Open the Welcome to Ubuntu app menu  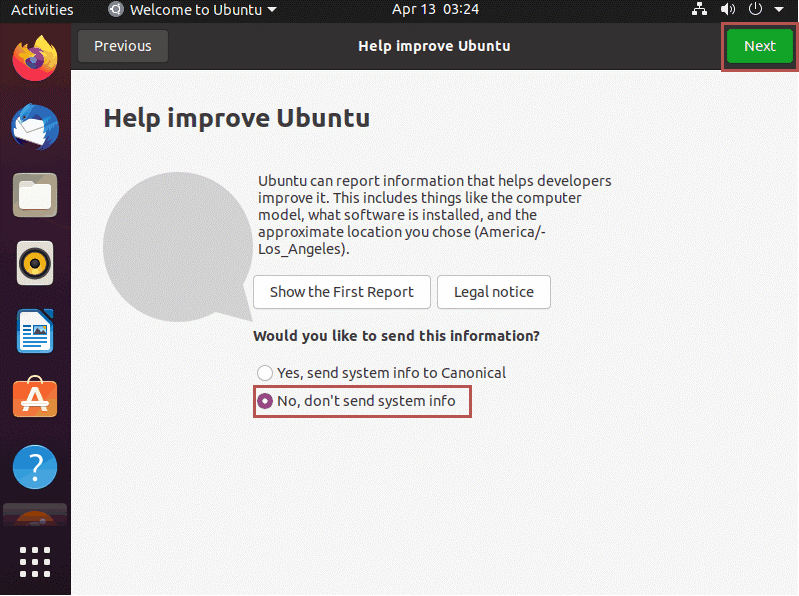coord(193,10)
